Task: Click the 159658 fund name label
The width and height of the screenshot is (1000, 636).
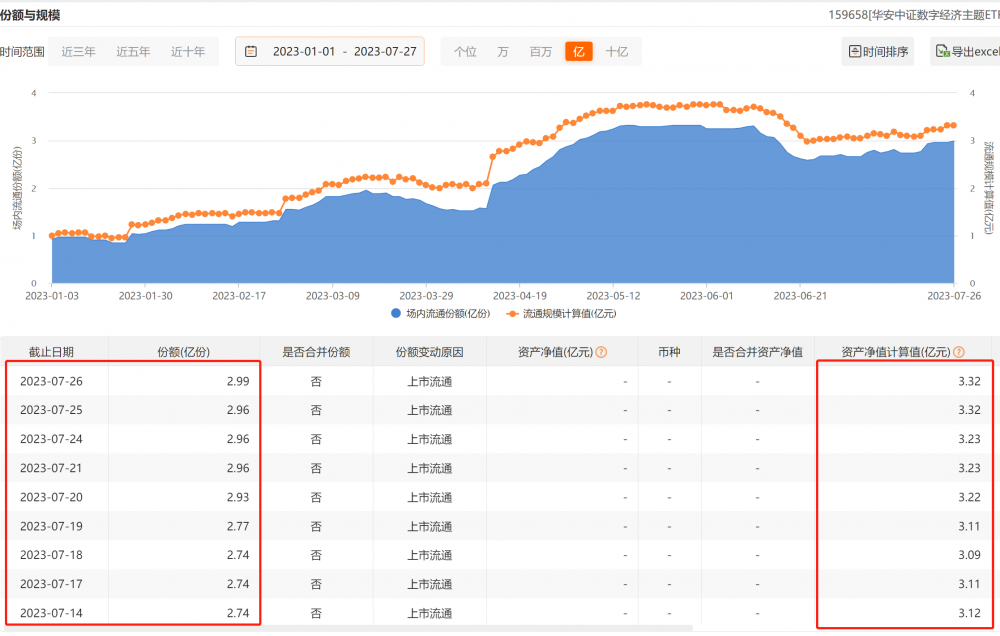Action: (914, 15)
